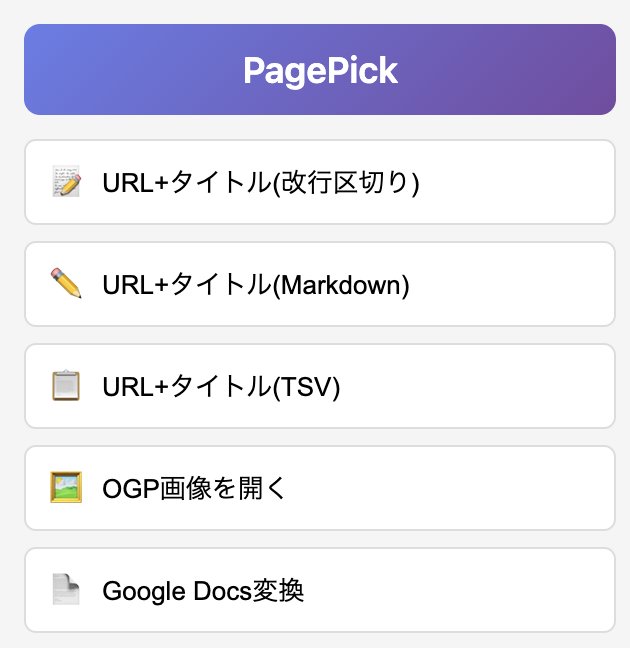The width and height of the screenshot is (630, 648).
Task: Click the memo icon beside URL+タイトル(改行区切り)
Action: click(66, 182)
